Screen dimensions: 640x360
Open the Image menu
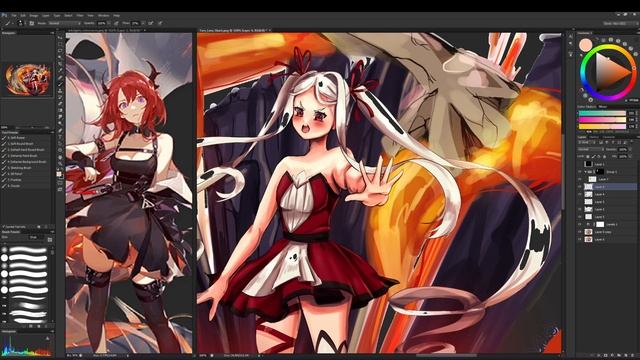click(x=34, y=16)
